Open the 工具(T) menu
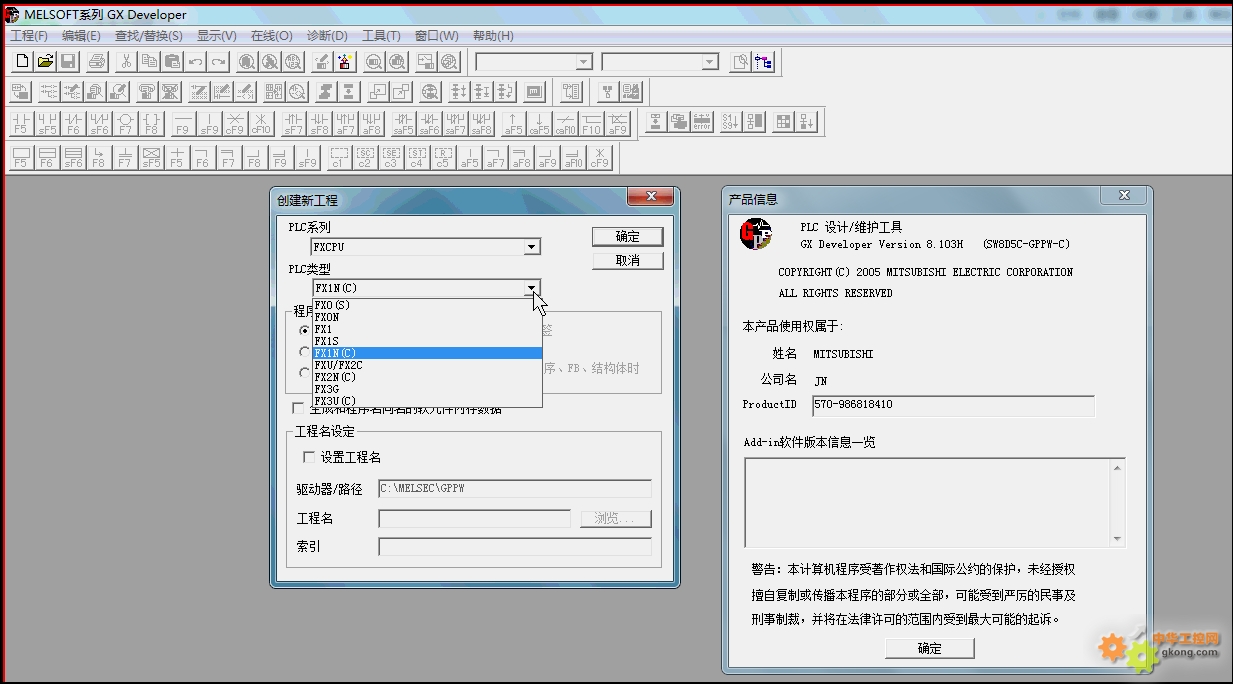Screen dimensions: 1233x684 click(381, 36)
